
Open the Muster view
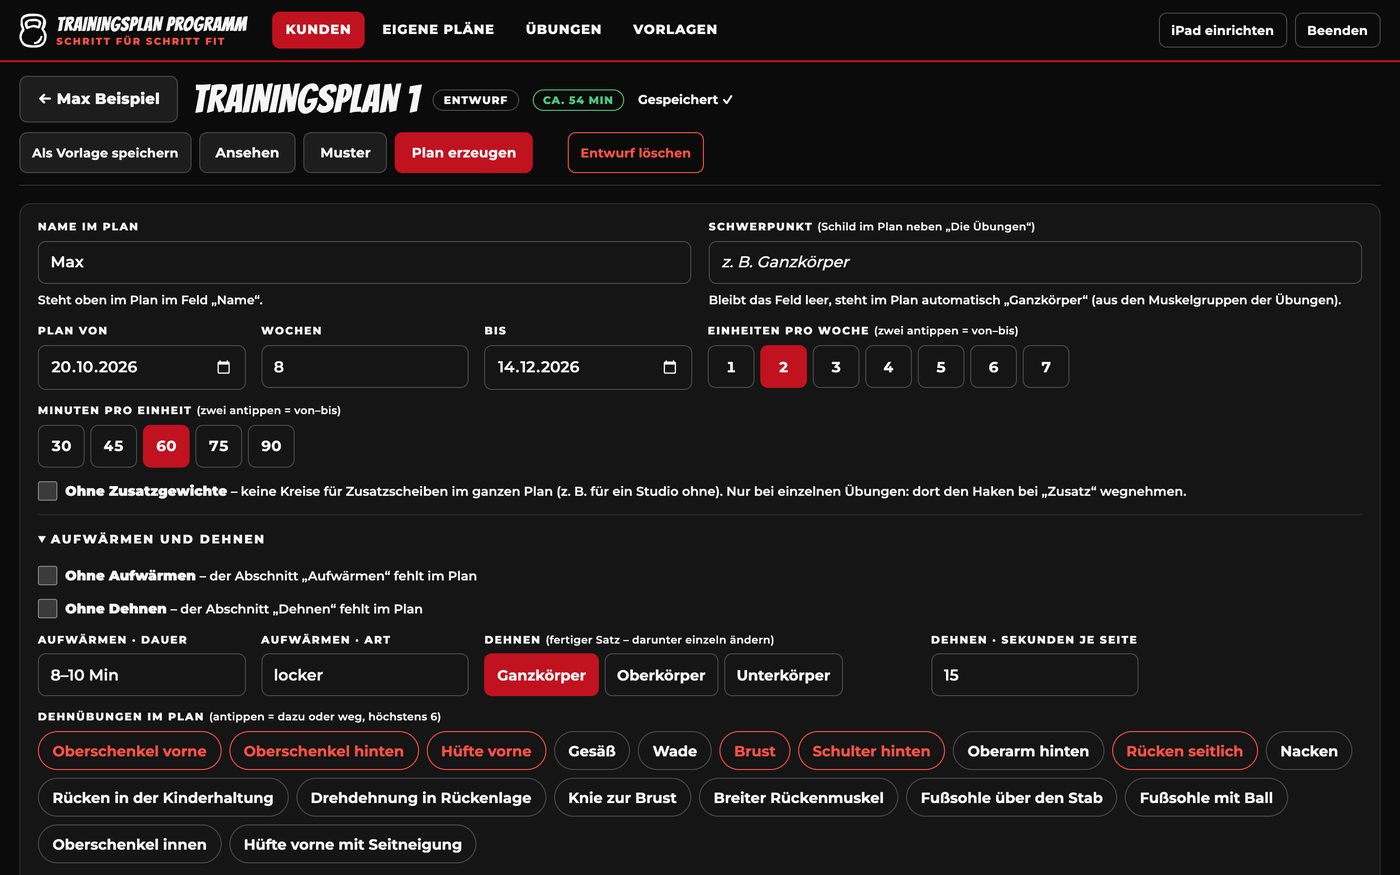[x=345, y=153]
